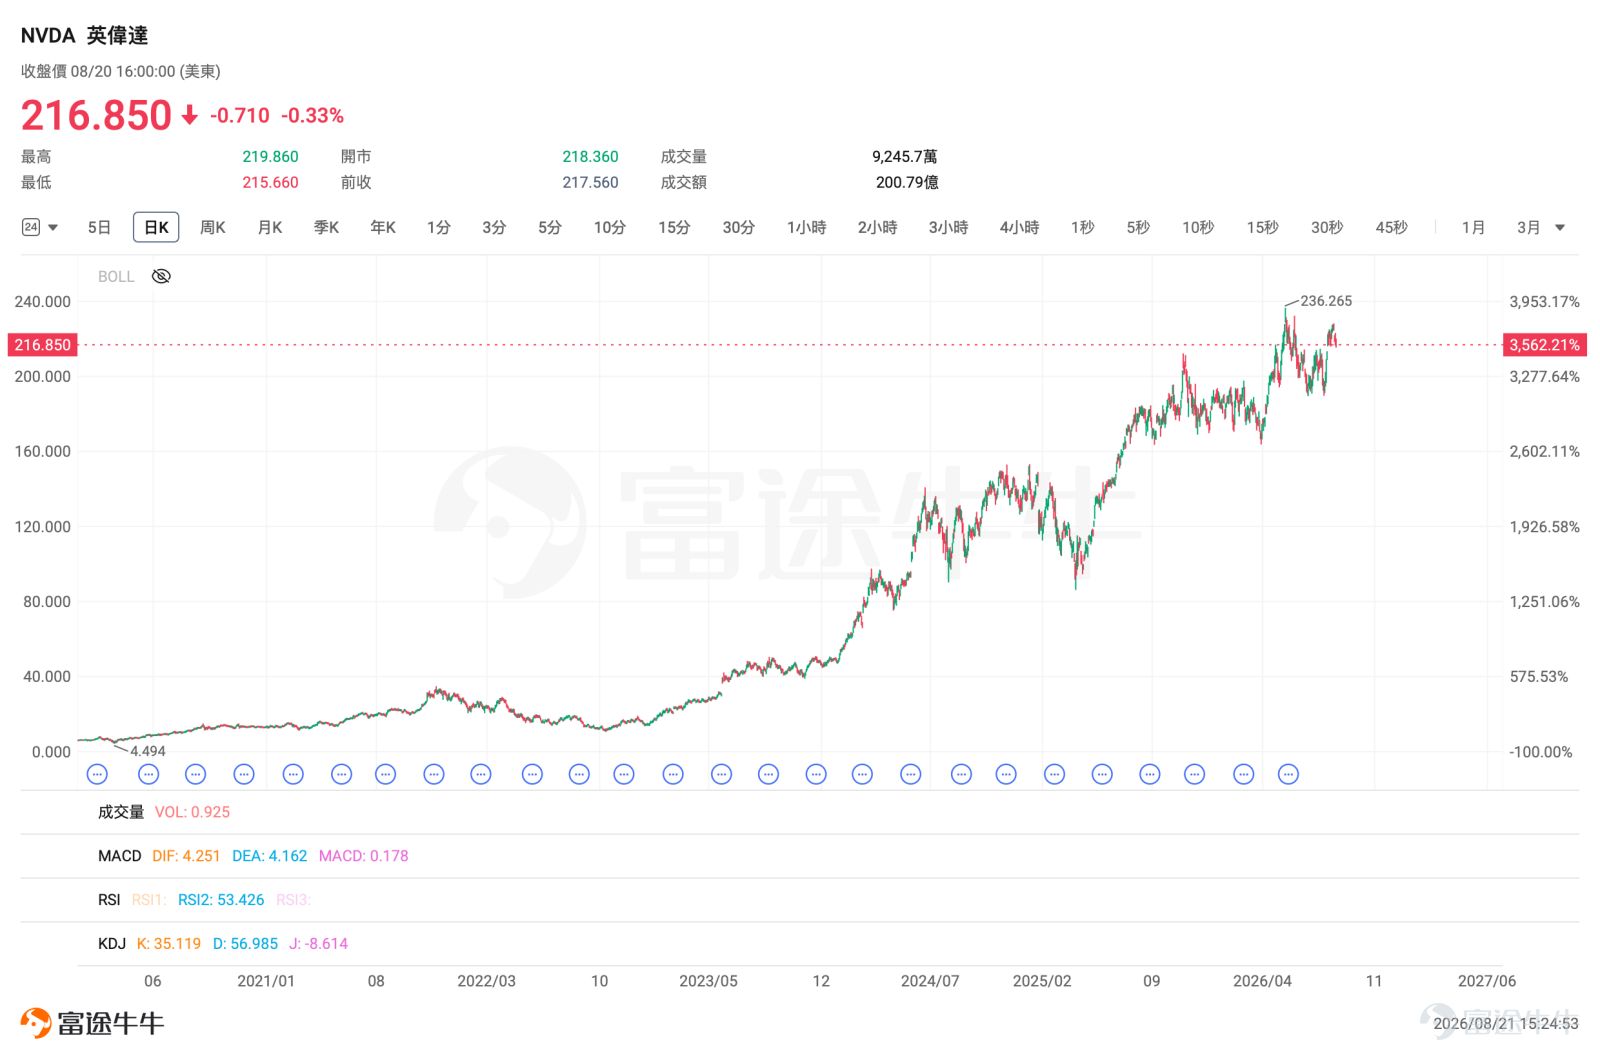Click the 4.494 low point label
1600x1058 pixels.
point(148,751)
